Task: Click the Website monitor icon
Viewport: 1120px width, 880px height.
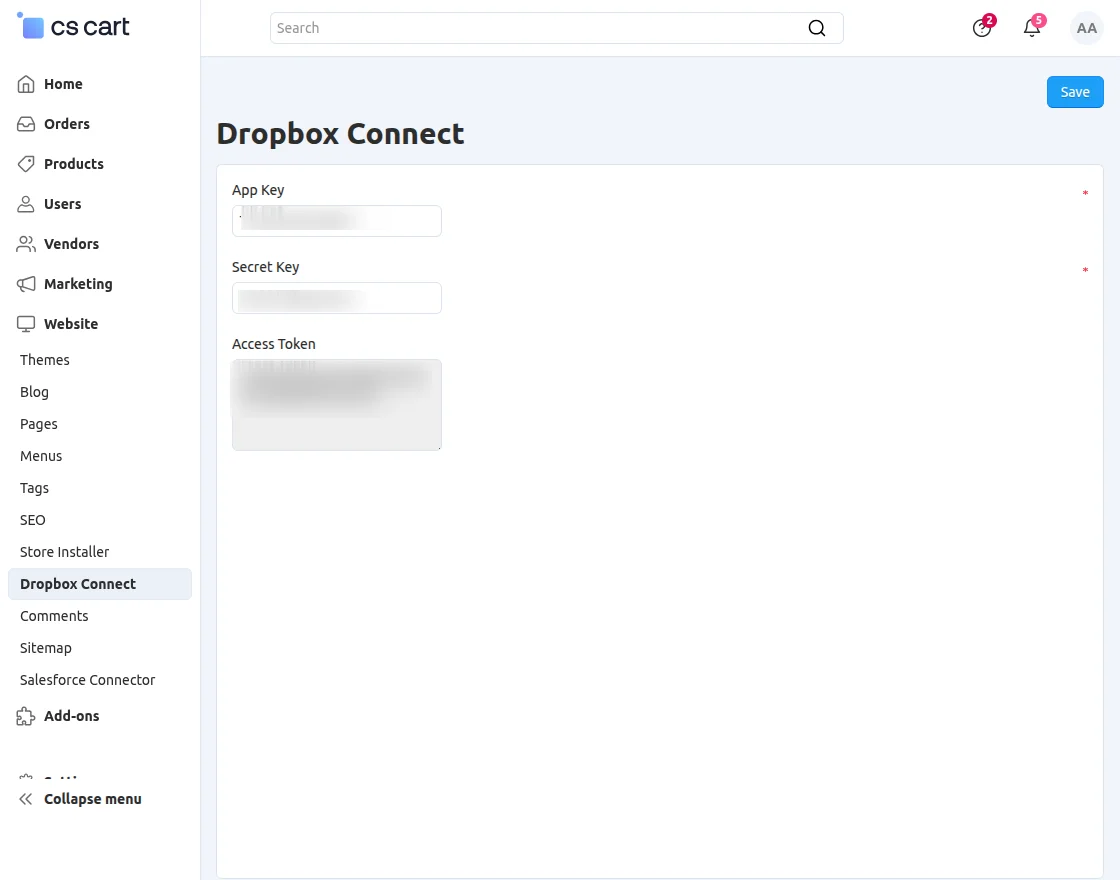Action: (26, 324)
